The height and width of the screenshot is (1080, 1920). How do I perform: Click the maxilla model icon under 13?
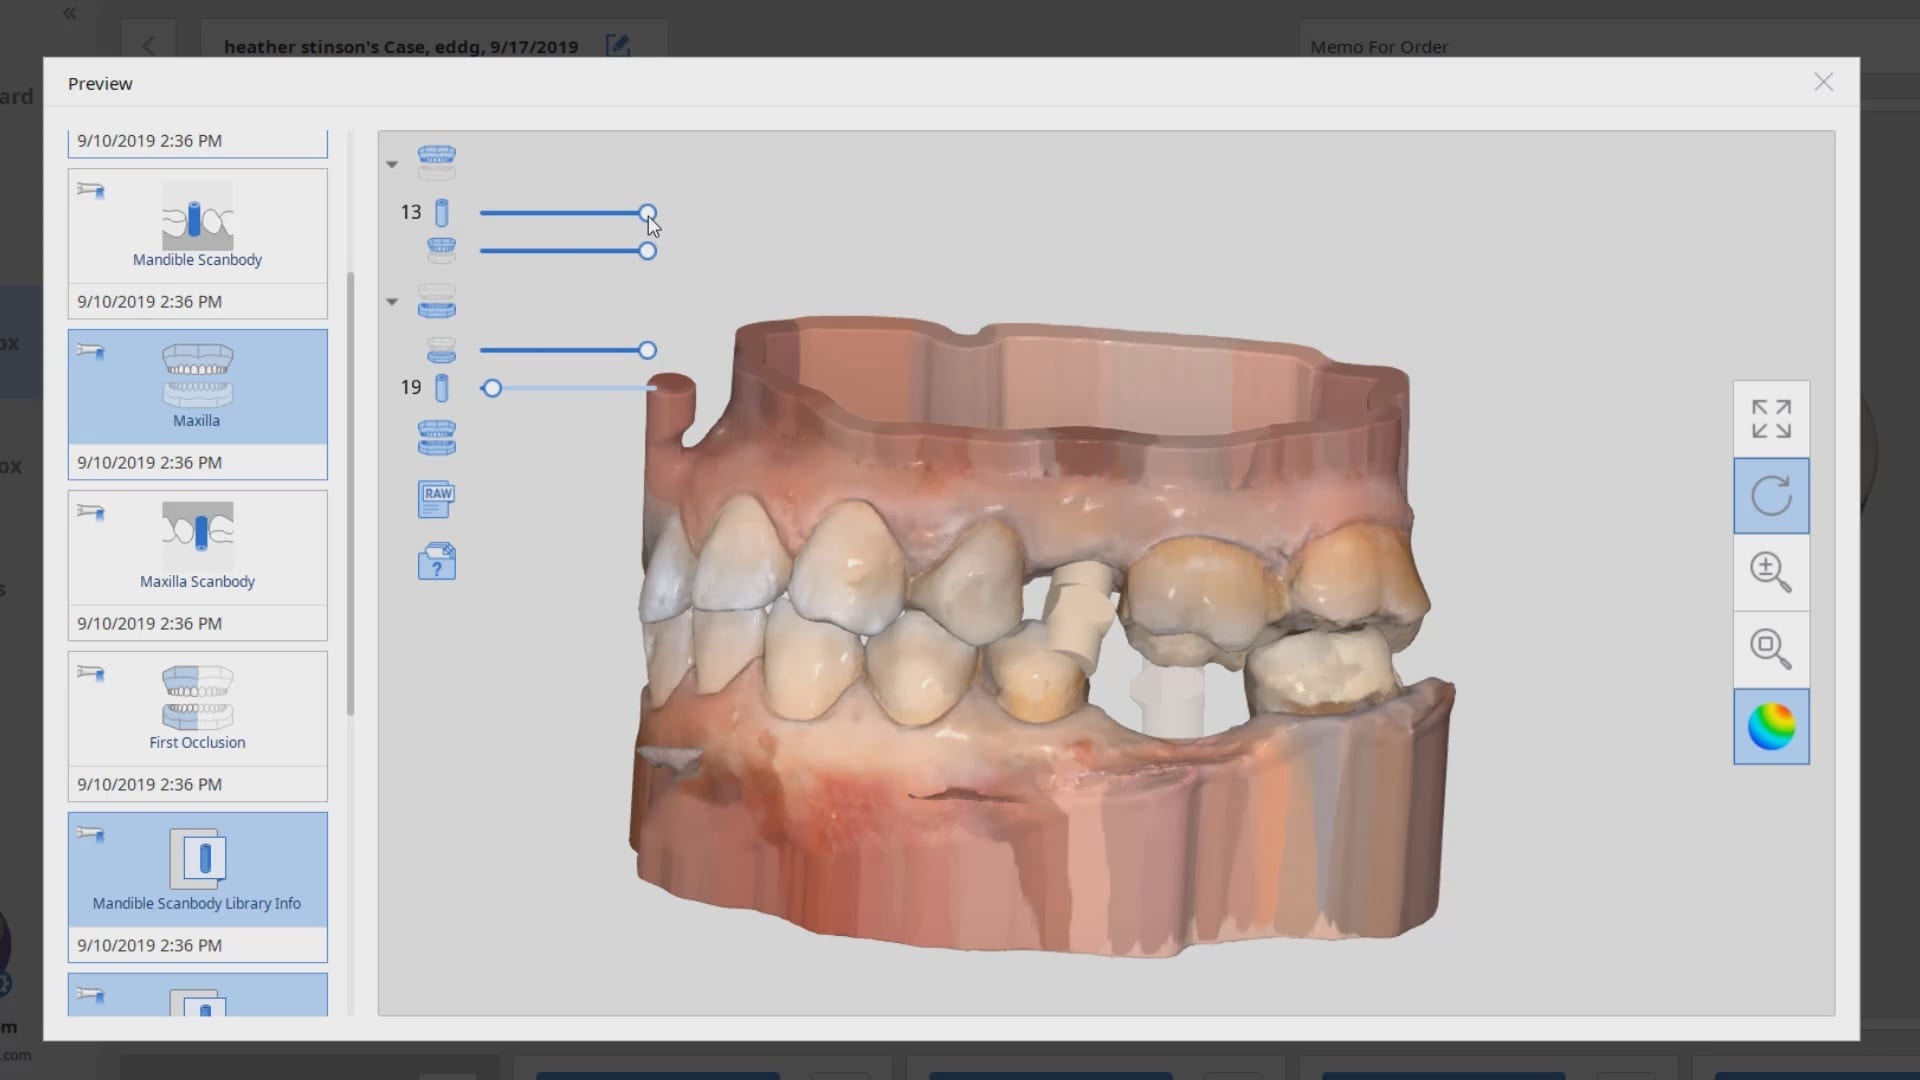click(x=441, y=250)
